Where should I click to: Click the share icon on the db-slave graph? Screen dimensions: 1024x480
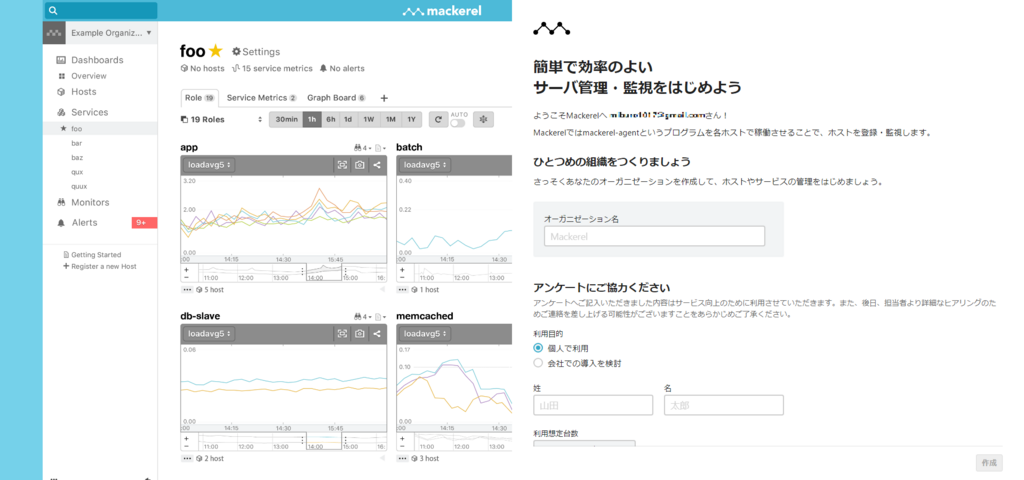click(377, 334)
